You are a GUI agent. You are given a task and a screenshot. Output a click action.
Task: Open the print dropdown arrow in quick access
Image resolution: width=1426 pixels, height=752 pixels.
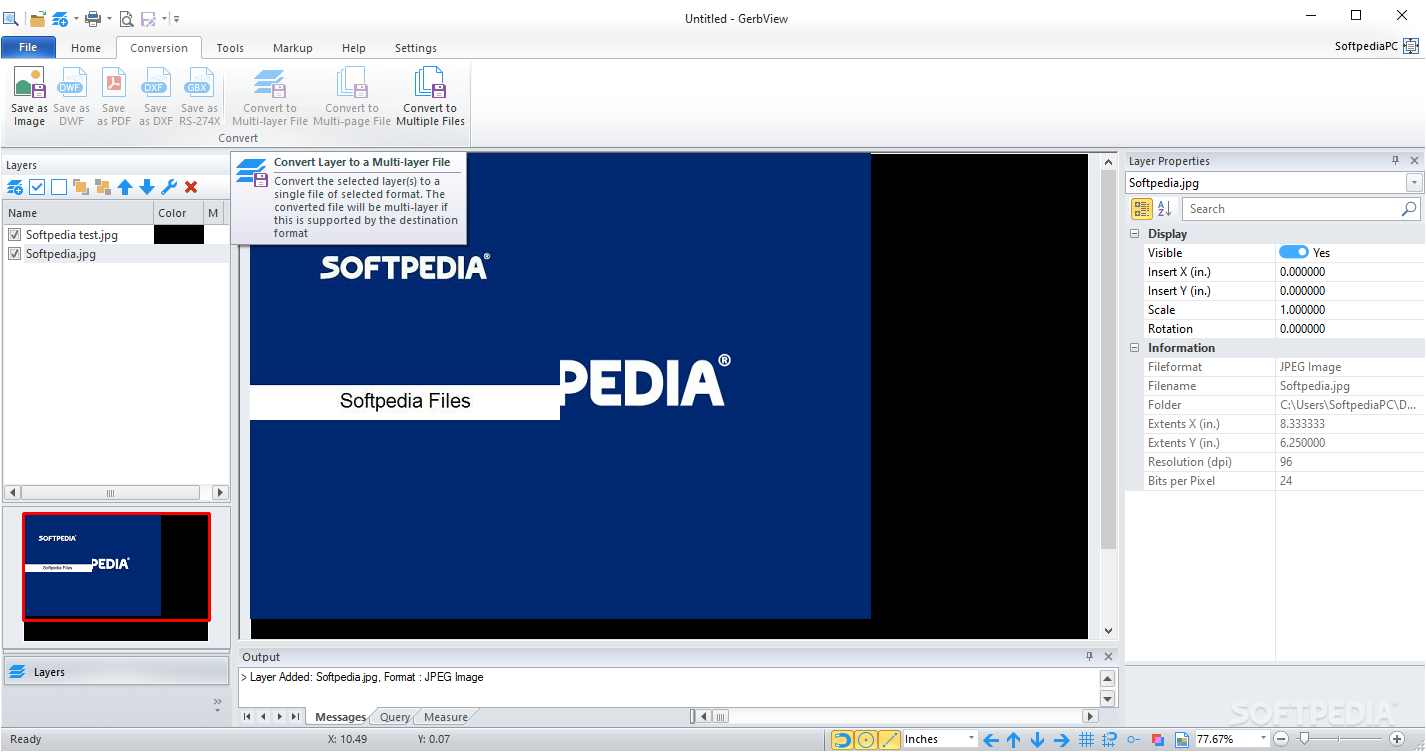point(109,18)
